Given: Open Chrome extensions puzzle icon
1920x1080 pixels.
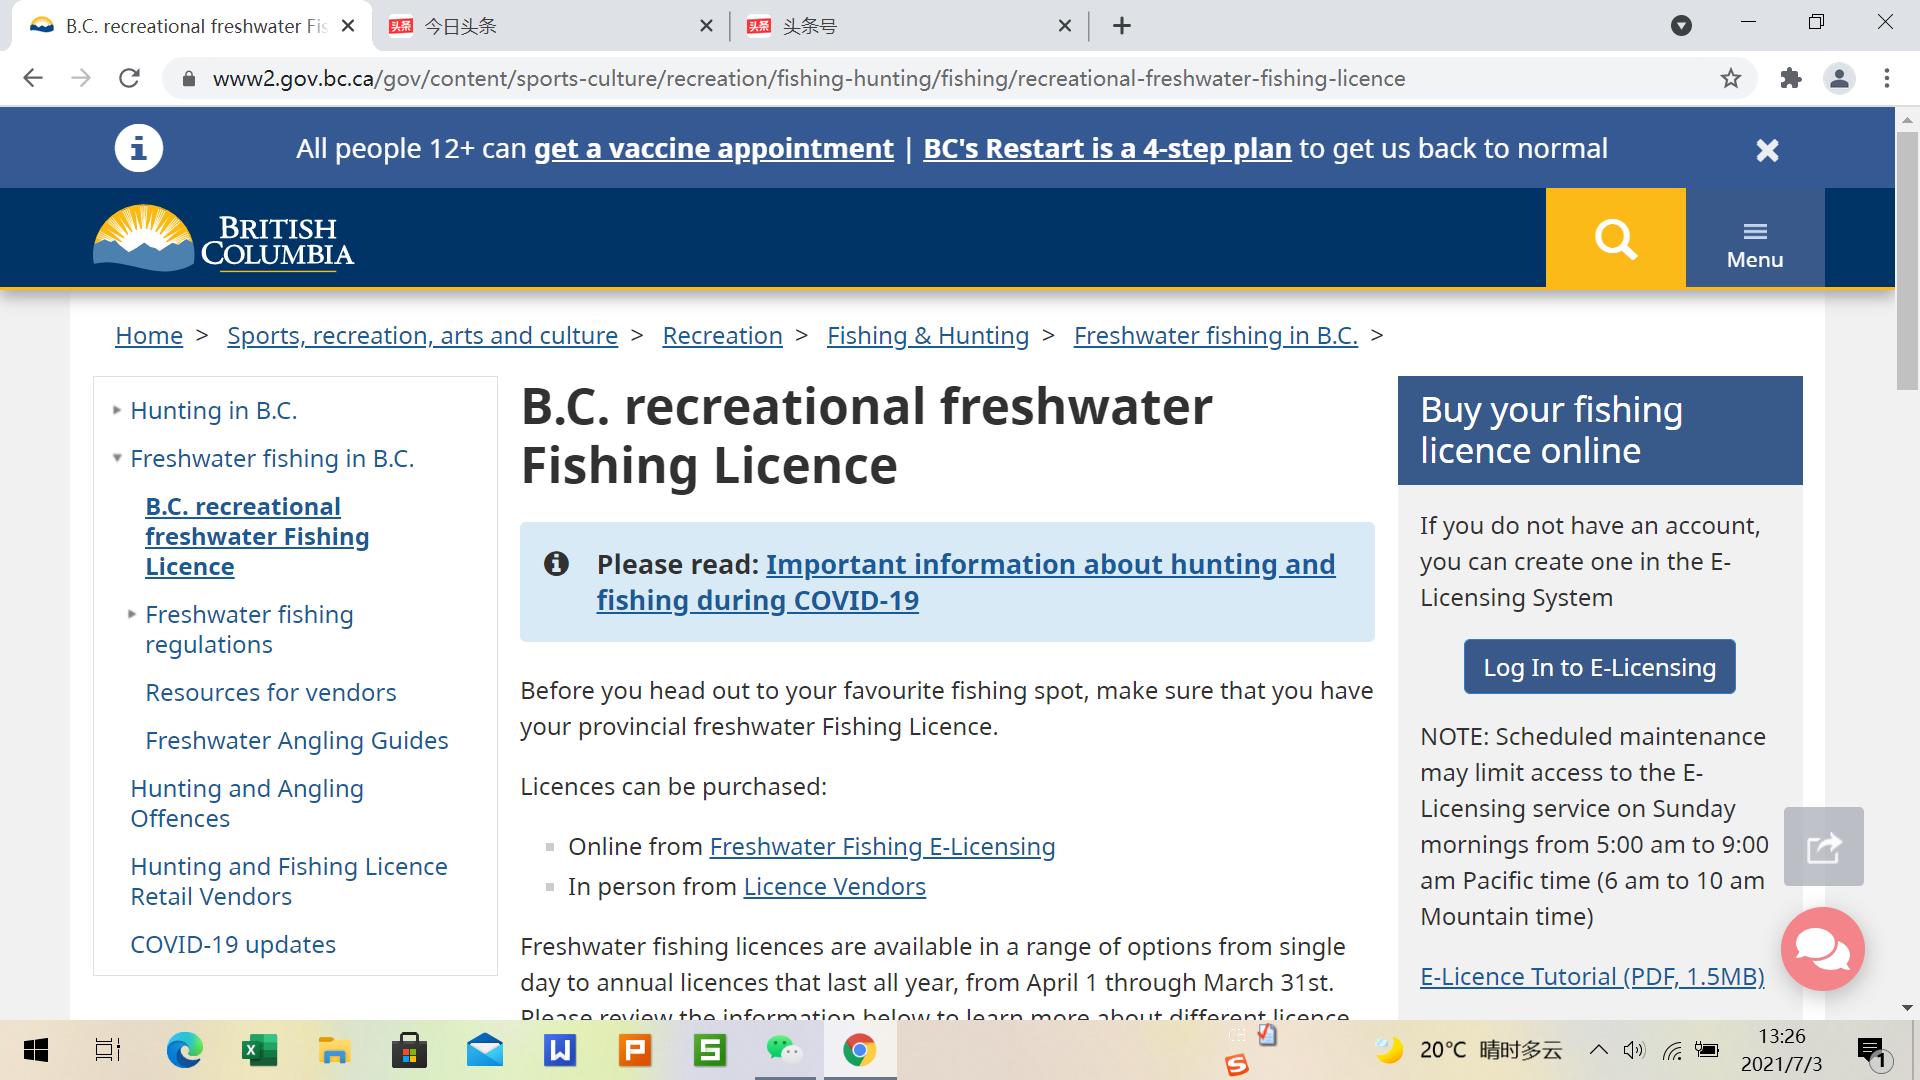Looking at the screenshot, I should 1791,78.
